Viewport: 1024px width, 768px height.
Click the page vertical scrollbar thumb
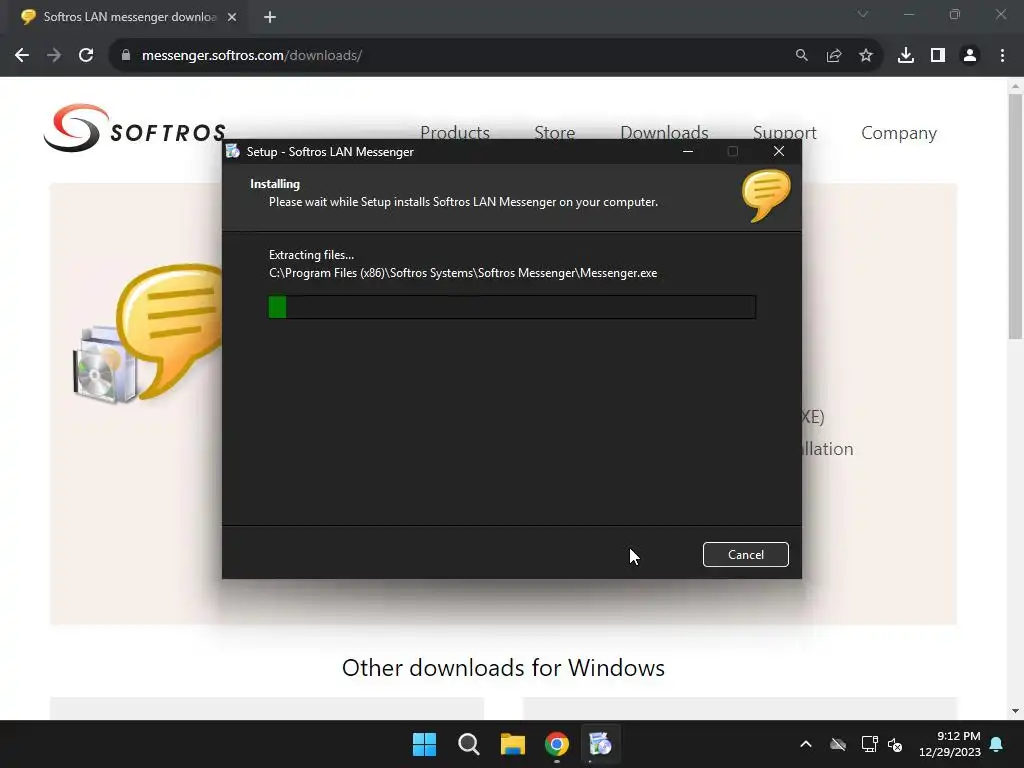1015,216
